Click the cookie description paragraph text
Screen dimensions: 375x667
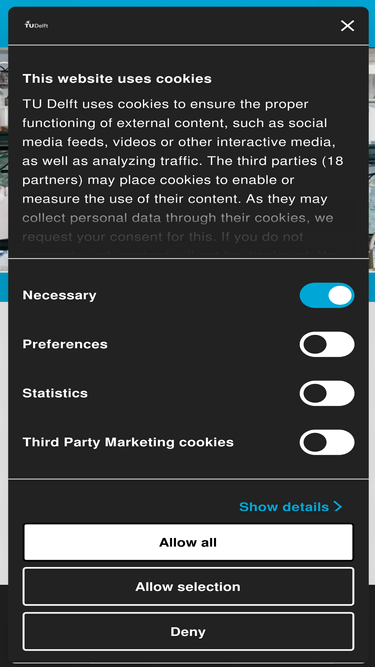point(183,170)
